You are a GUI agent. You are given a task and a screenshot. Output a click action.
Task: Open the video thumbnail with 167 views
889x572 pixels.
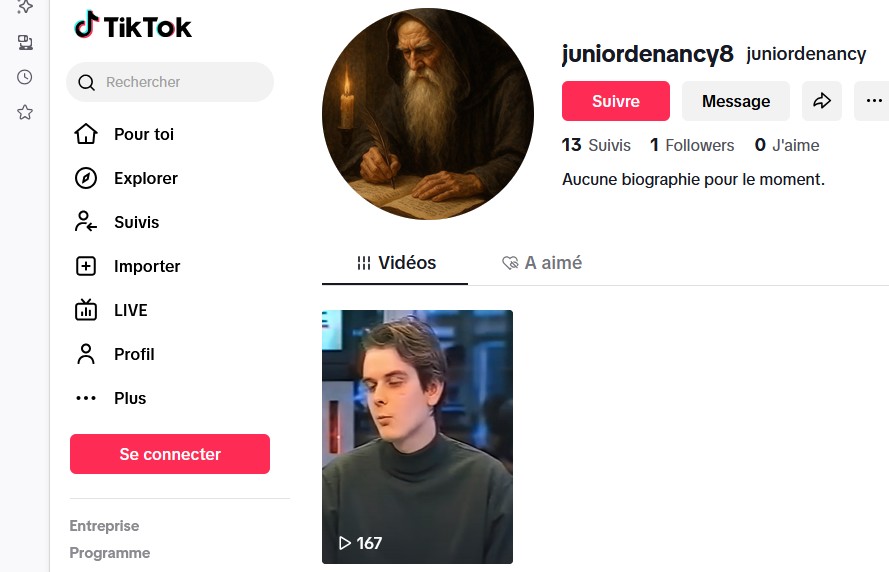pyautogui.click(x=417, y=437)
